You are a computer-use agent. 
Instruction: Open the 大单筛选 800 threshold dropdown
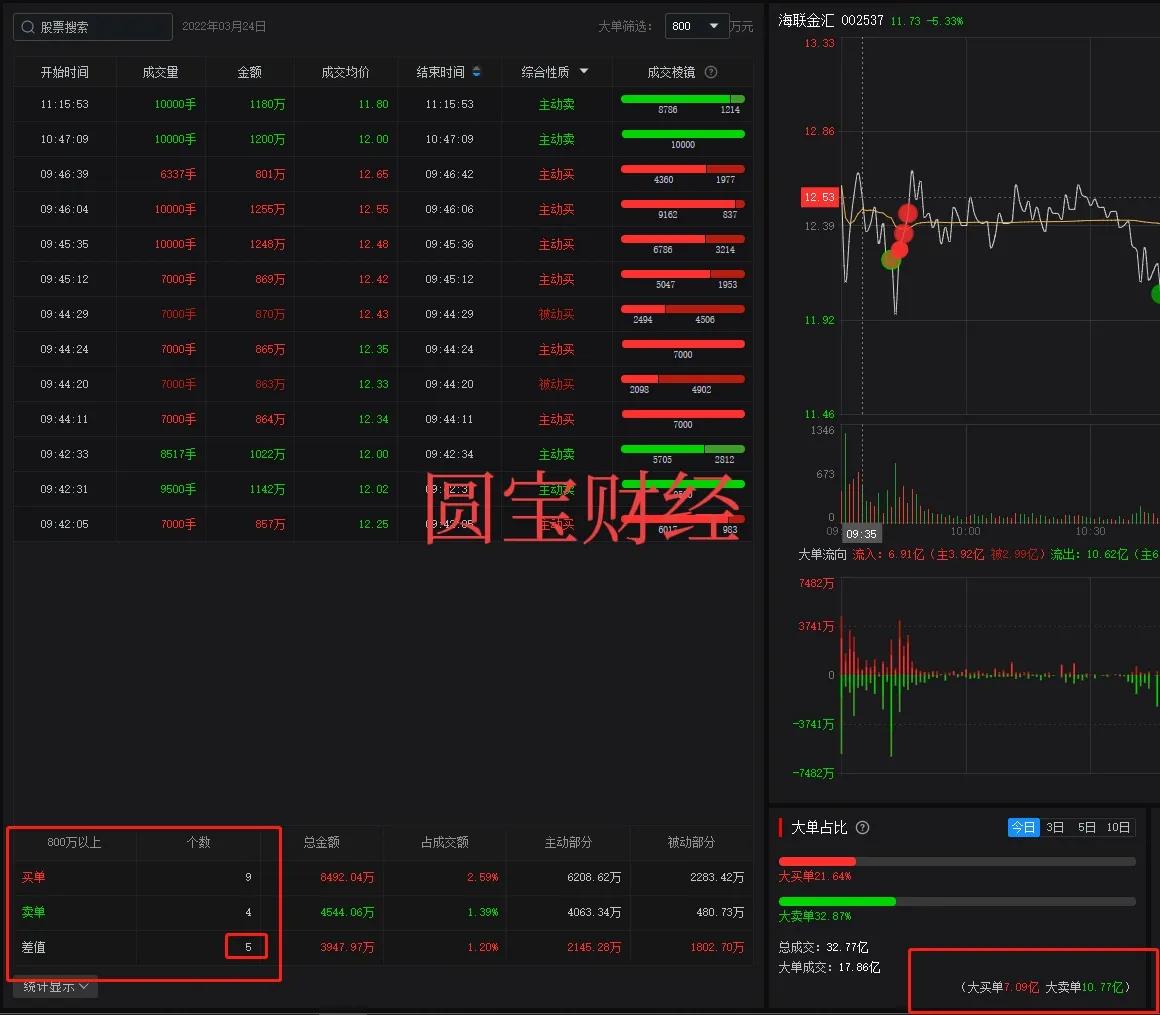click(697, 26)
